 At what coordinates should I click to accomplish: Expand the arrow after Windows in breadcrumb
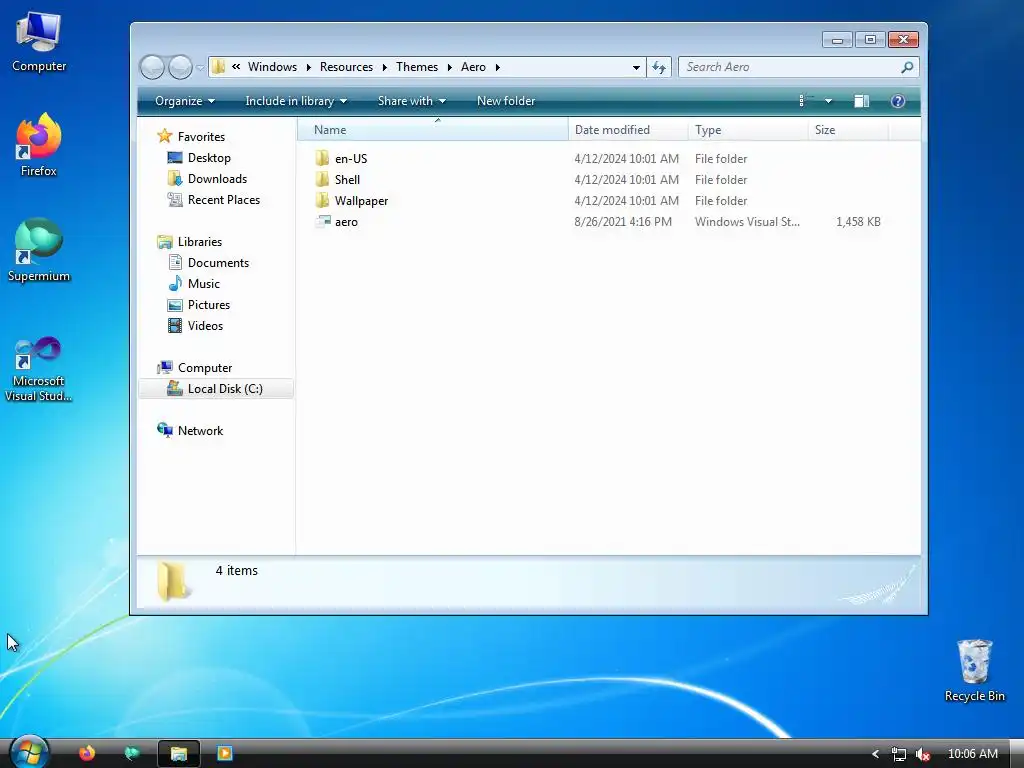[x=308, y=67]
